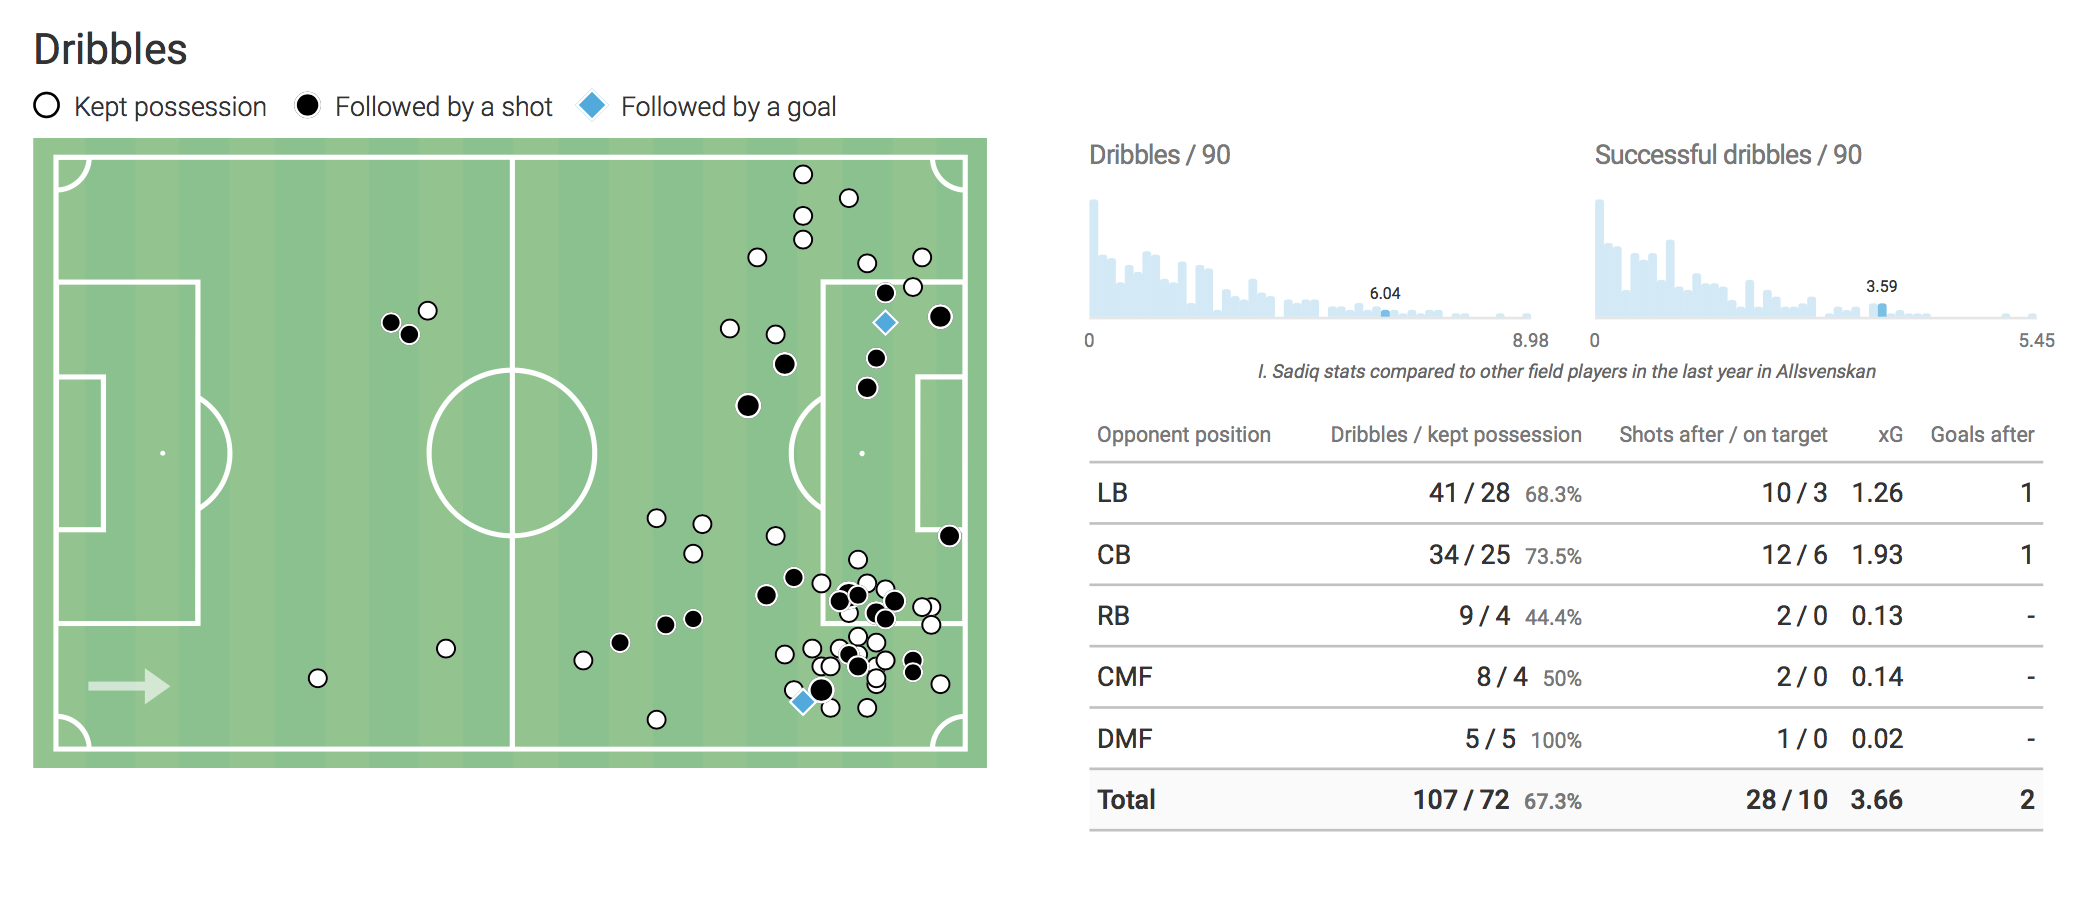The image size is (2084, 910).
Task: Click the Followed by a goal legend diamond
Action: click(x=593, y=105)
